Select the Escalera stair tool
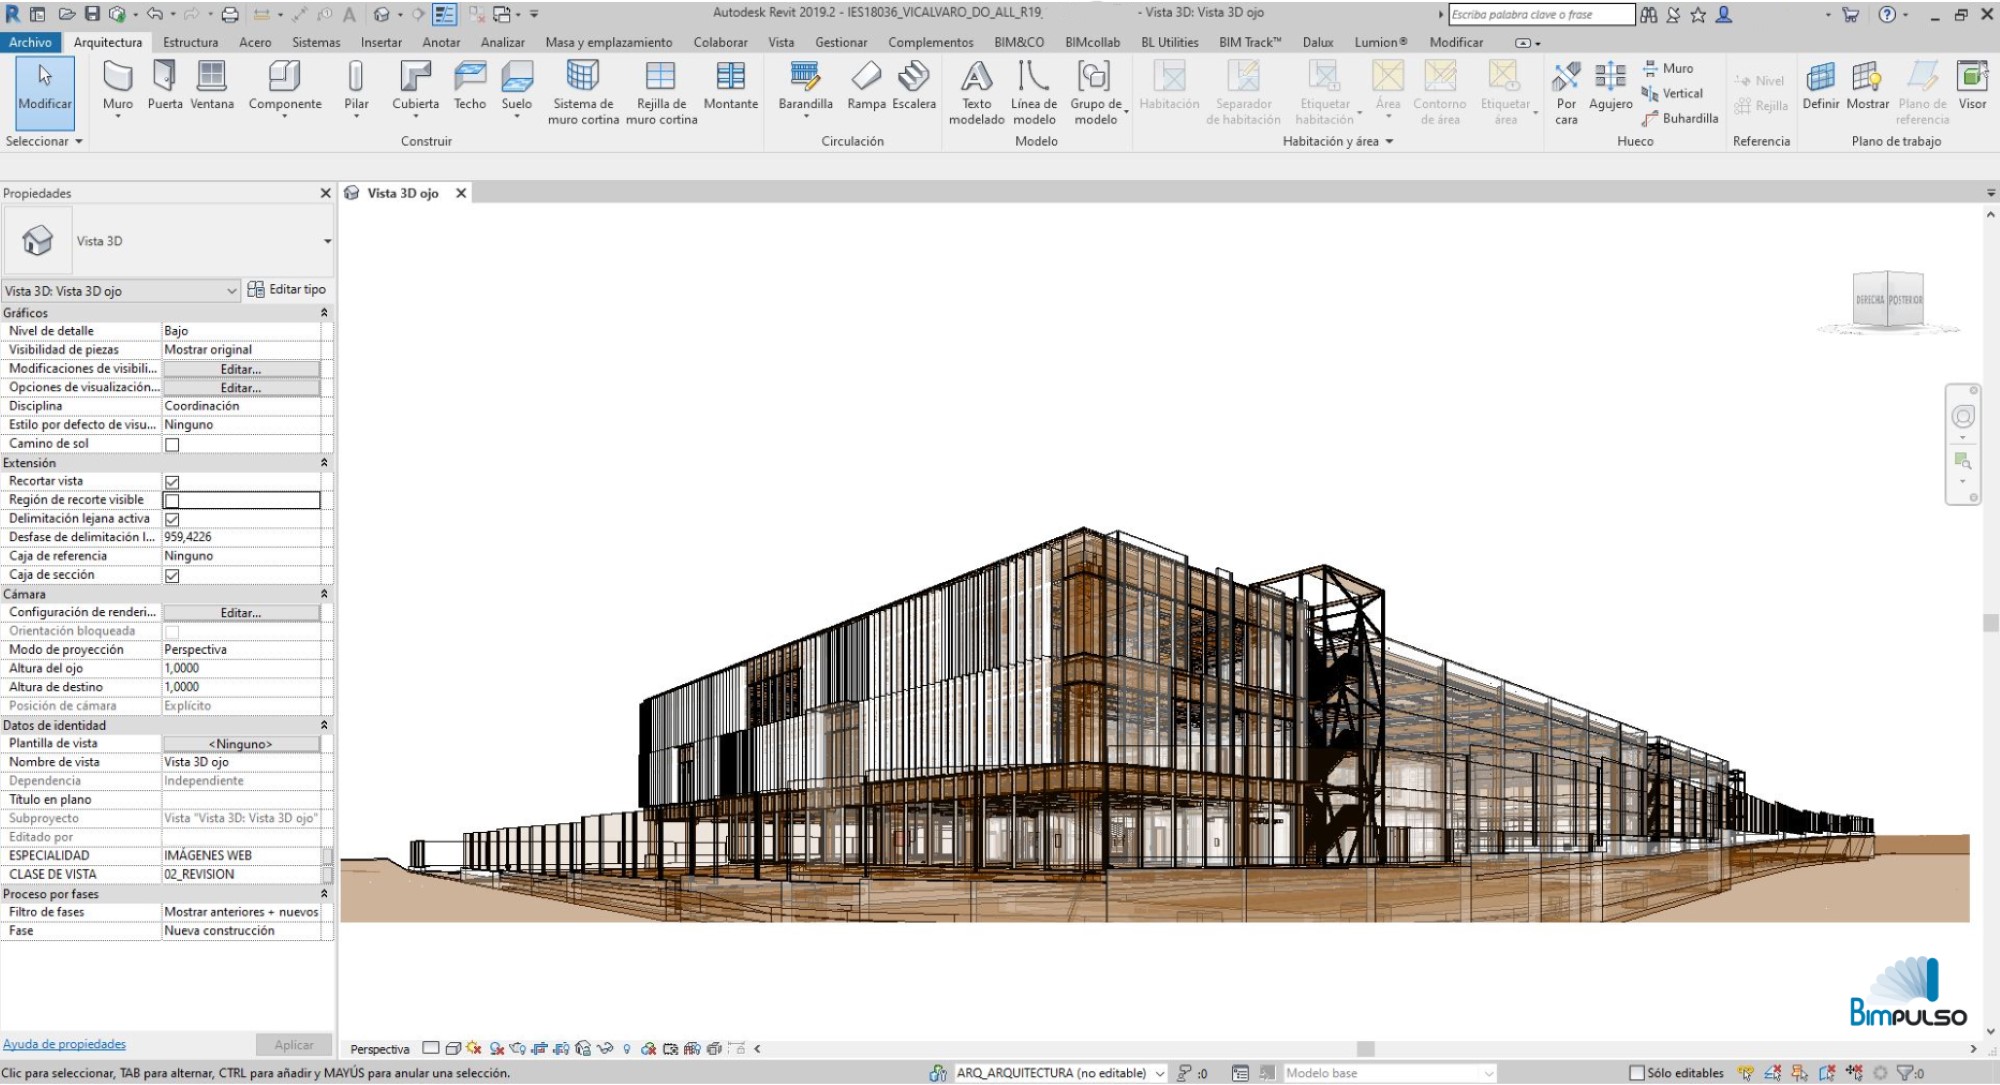The height and width of the screenshot is (1085, 2000). [x=914, y=86]
